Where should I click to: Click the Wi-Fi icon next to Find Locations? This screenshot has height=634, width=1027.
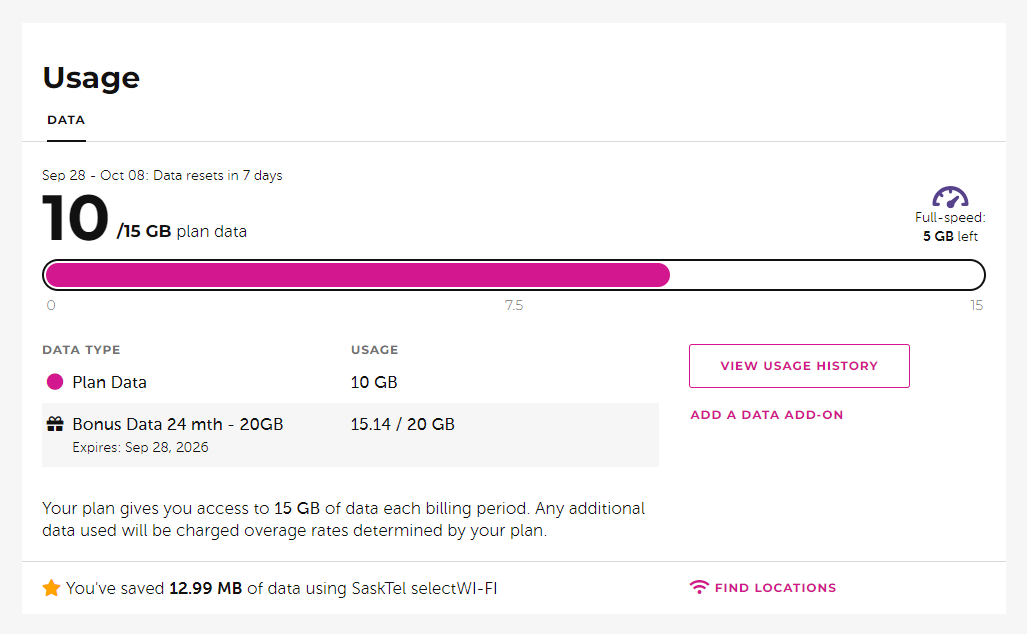[699, 587]
